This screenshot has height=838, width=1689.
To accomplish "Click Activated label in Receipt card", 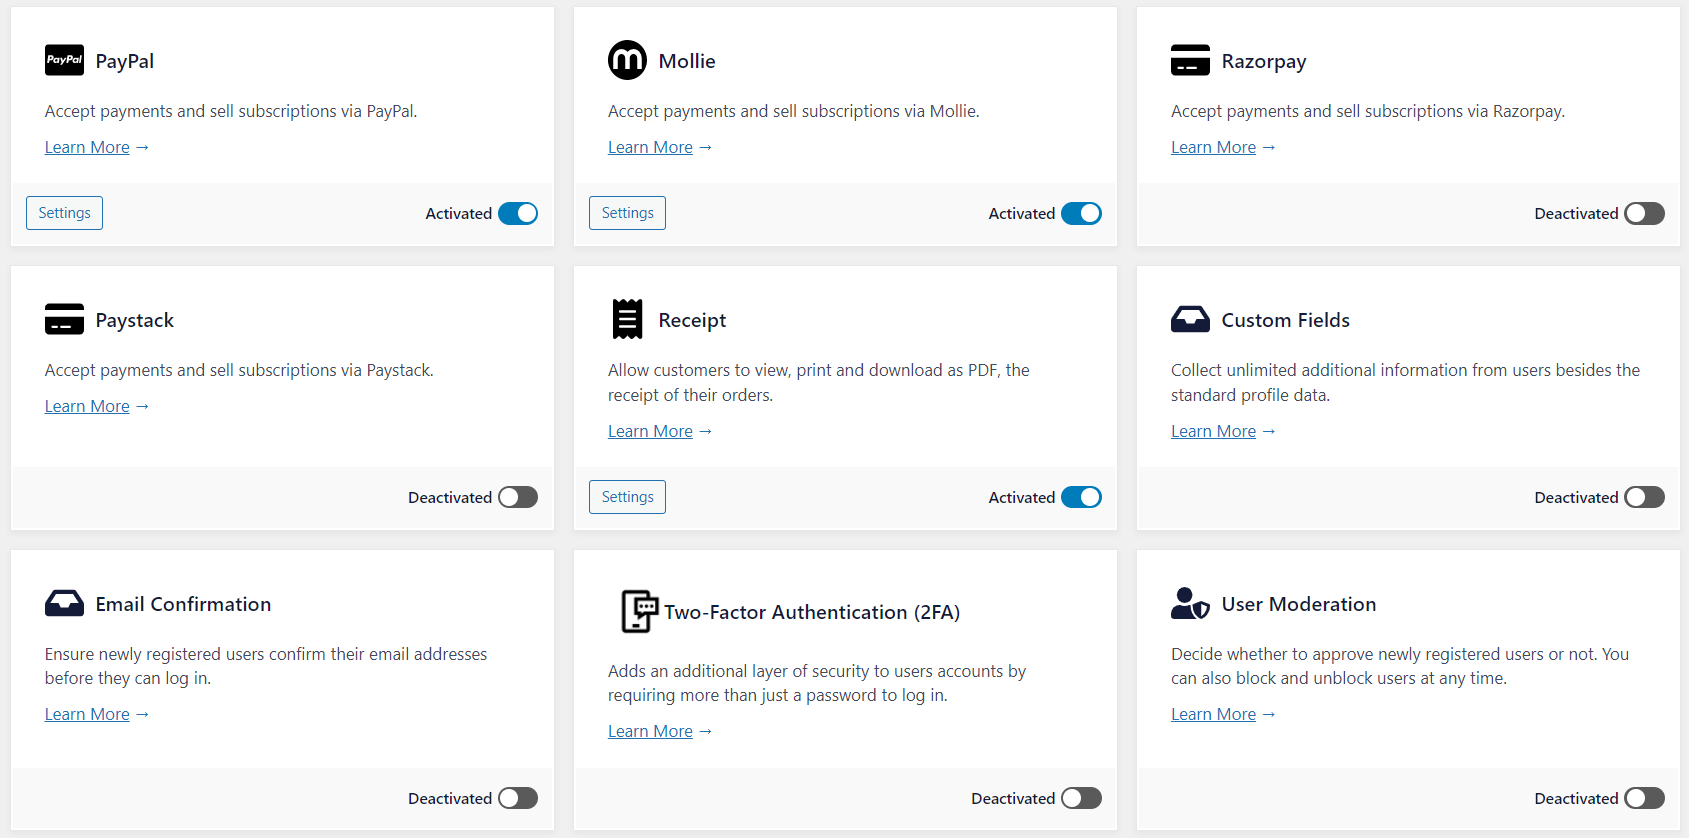I will click(1021, 497).
